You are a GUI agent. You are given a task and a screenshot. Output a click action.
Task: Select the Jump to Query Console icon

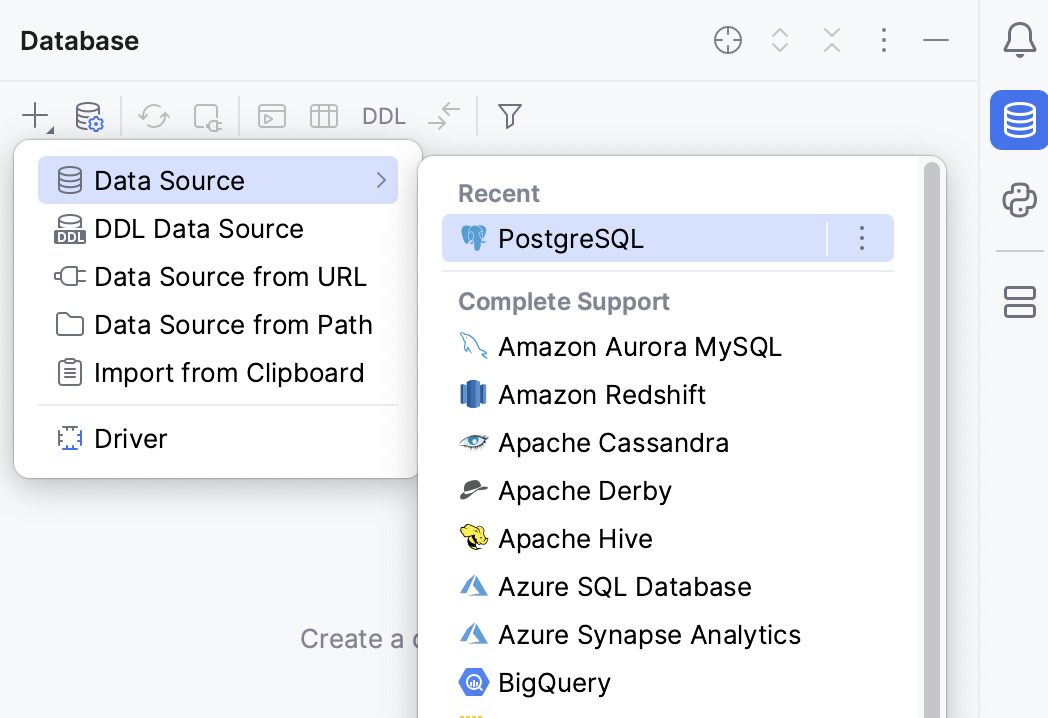[270, 116]
